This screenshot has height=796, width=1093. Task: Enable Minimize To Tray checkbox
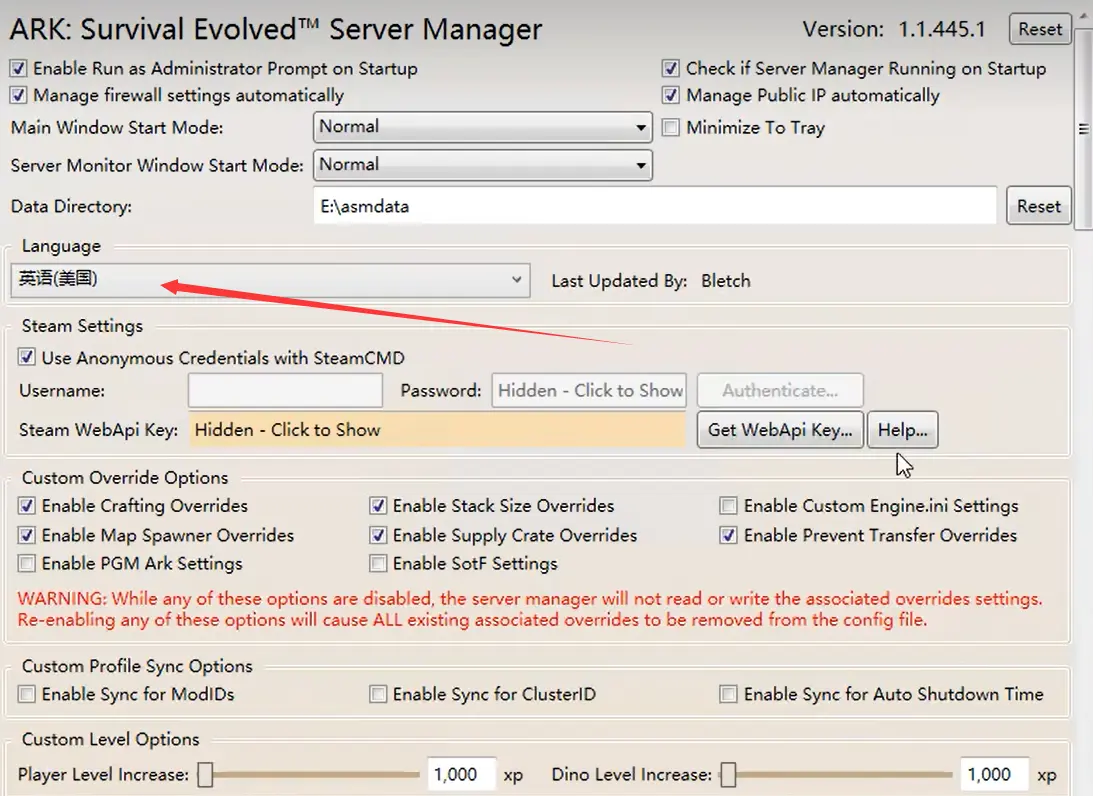click(x=671, y=128)
